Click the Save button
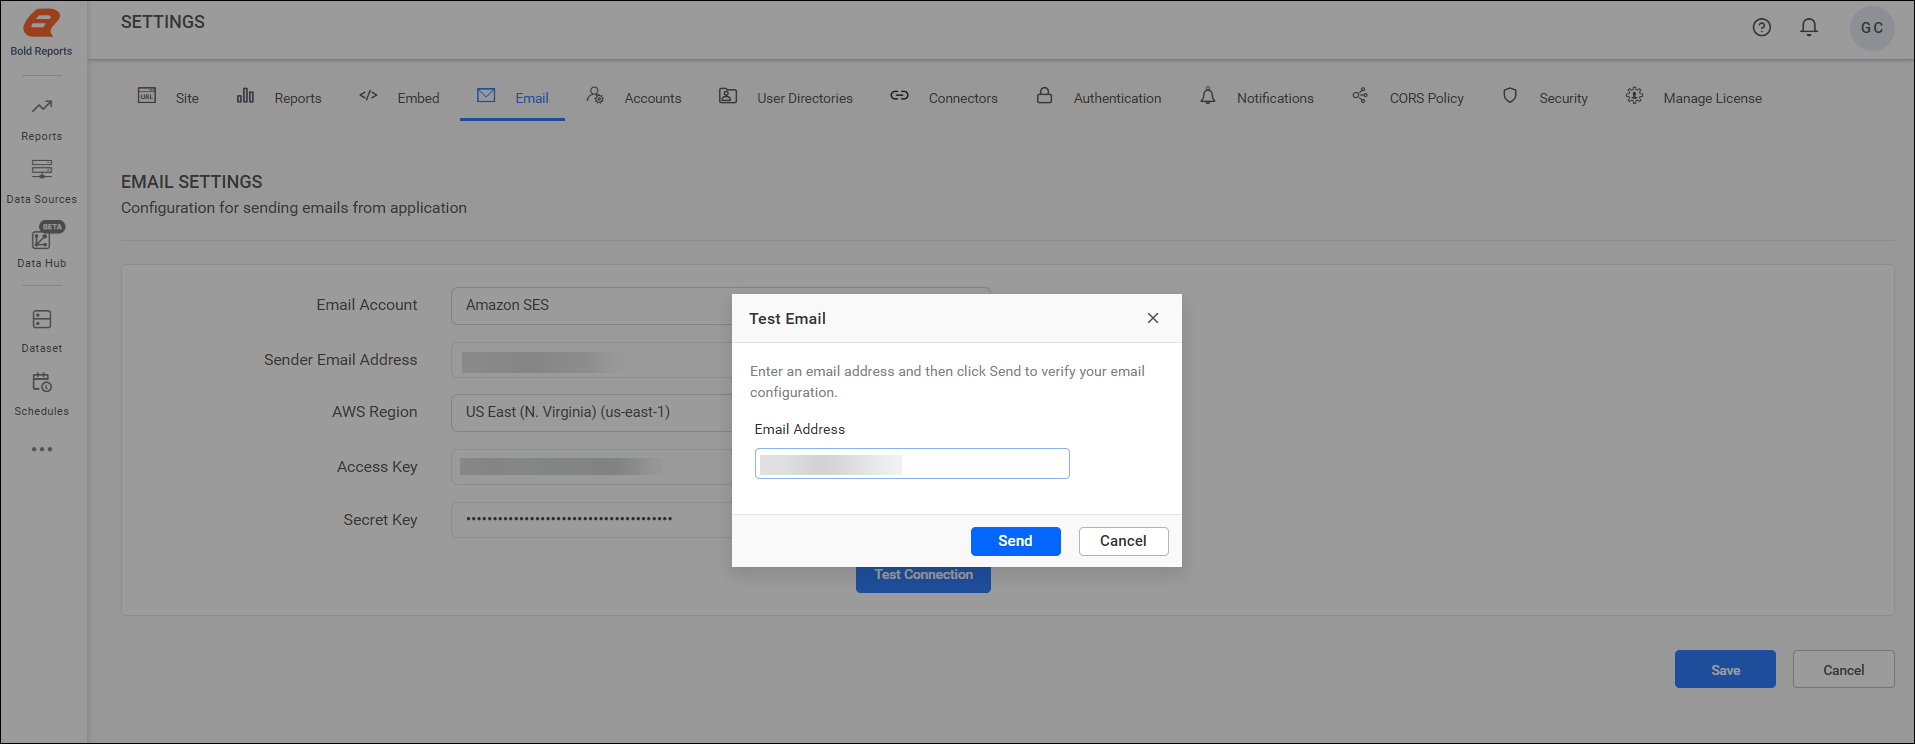The image size is (1915, 744). 1725,670
